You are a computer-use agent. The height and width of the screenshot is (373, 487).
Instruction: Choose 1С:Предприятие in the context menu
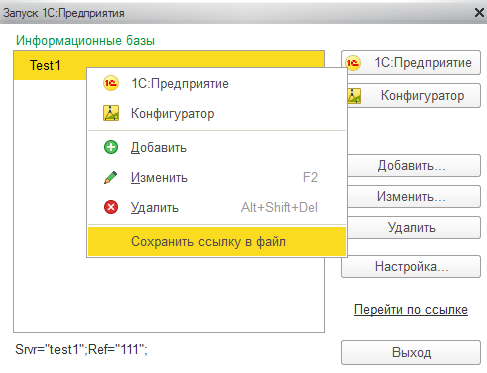tap(217, 83)
